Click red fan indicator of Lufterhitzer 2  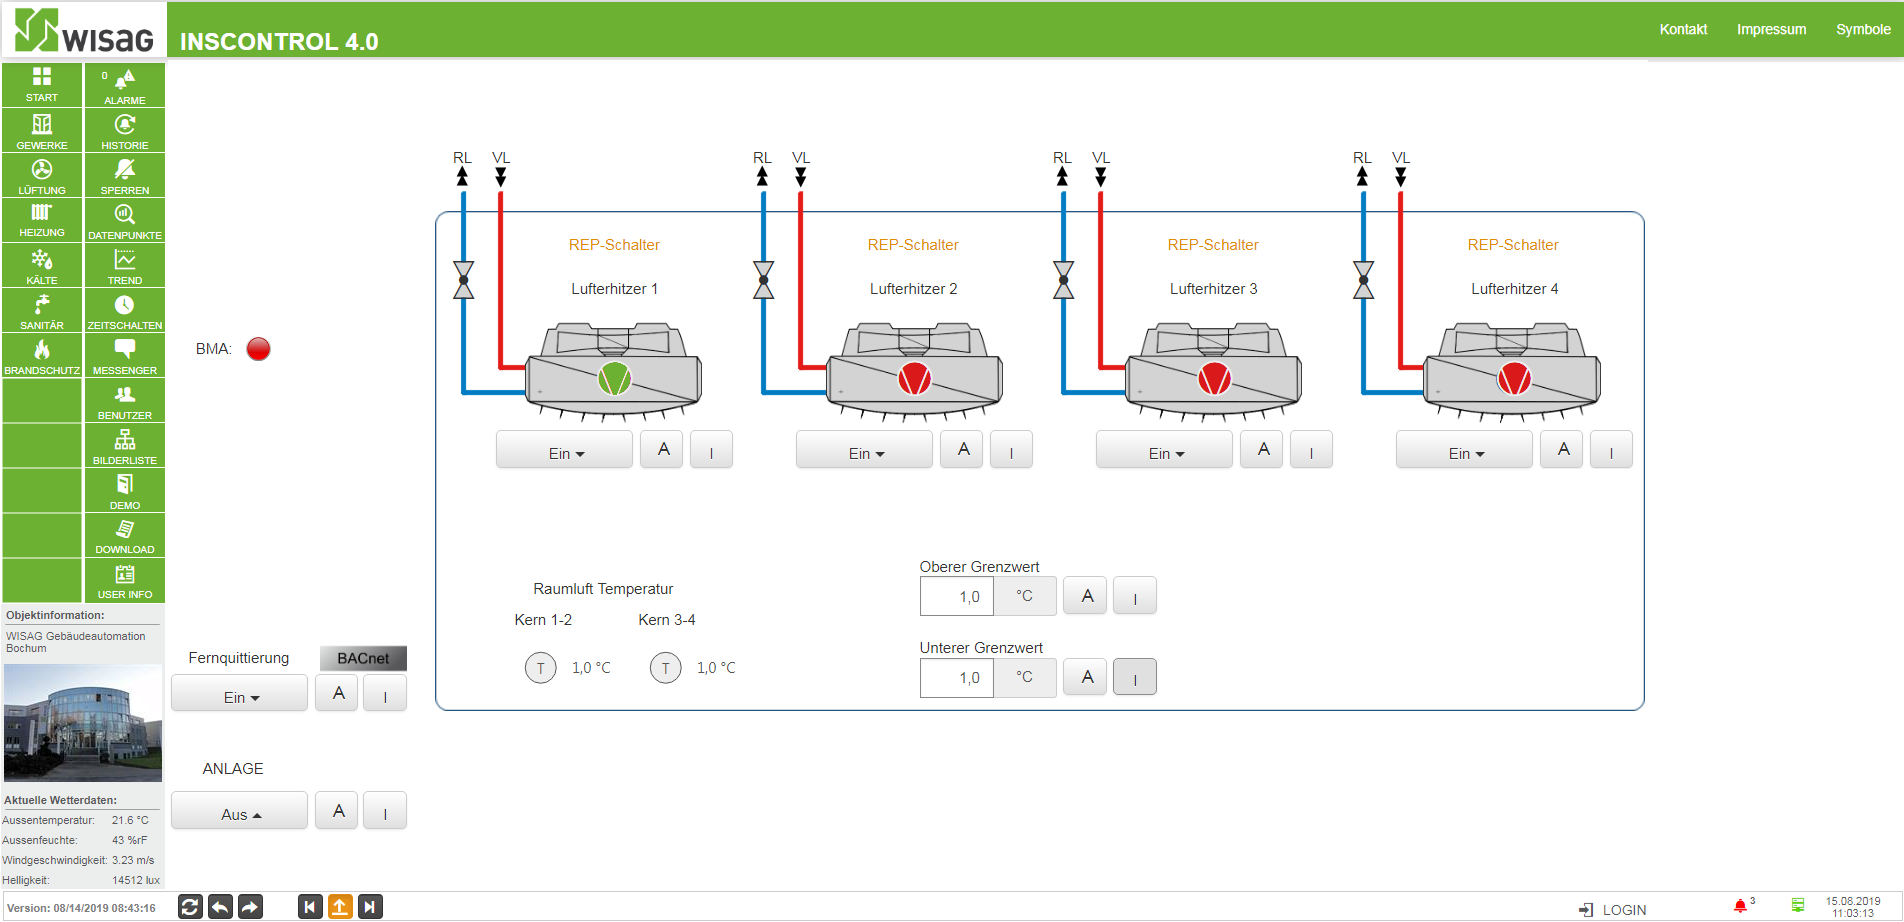point(914,379)
